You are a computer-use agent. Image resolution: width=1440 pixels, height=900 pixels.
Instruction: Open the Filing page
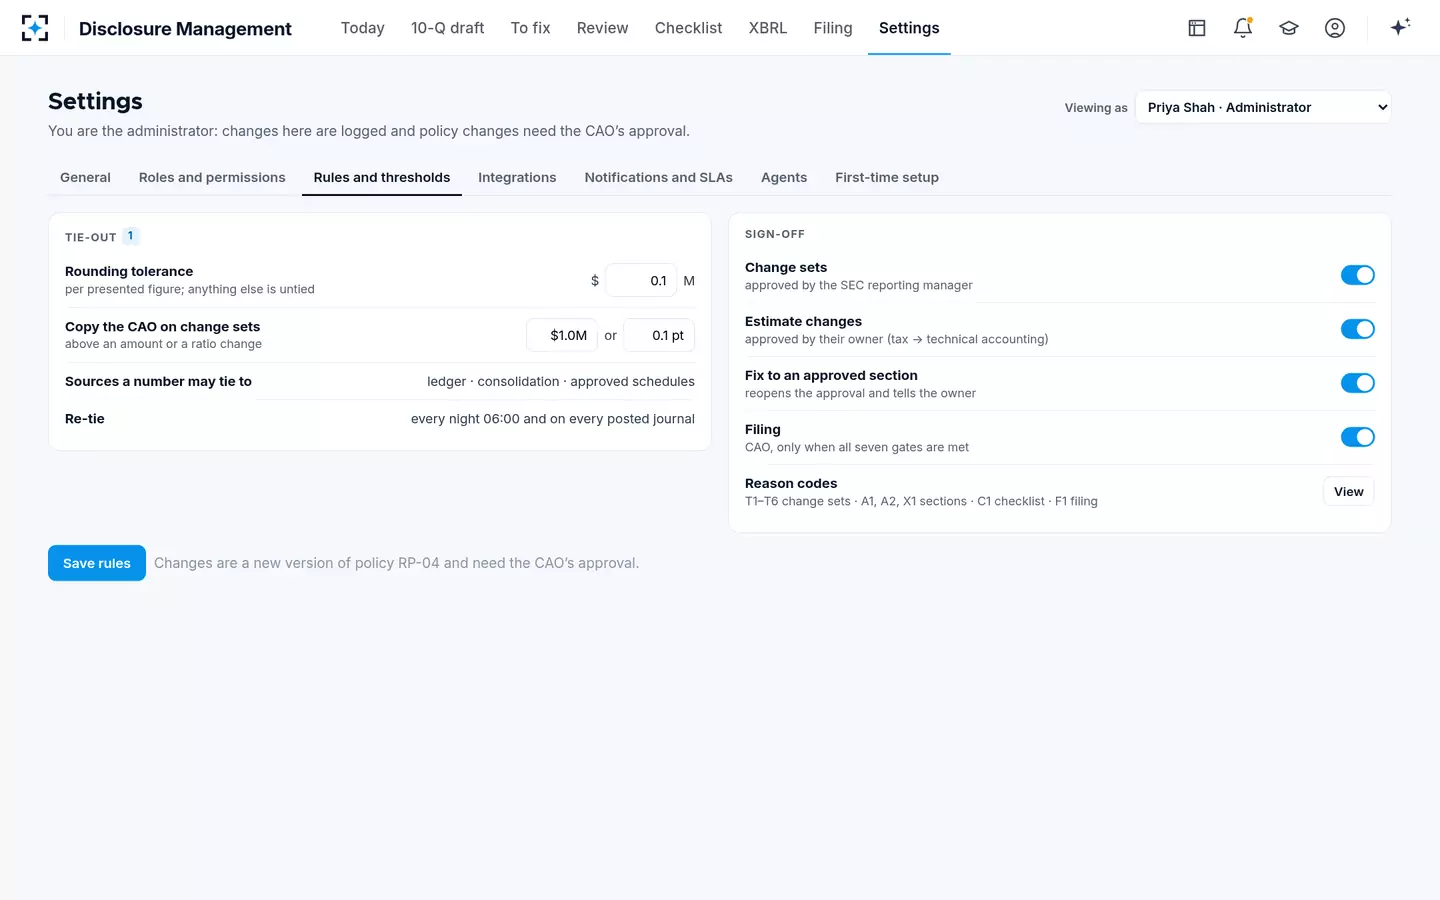[833, 28]
